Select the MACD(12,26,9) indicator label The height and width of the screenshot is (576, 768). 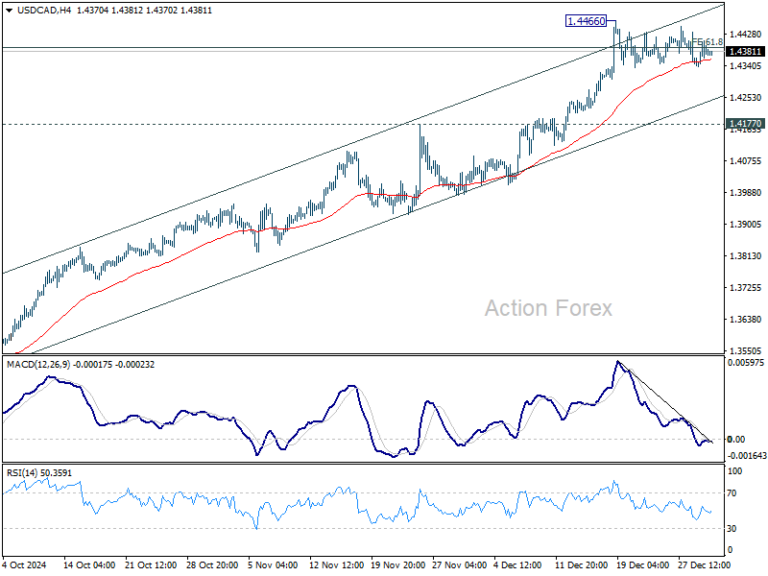[38, 364]
